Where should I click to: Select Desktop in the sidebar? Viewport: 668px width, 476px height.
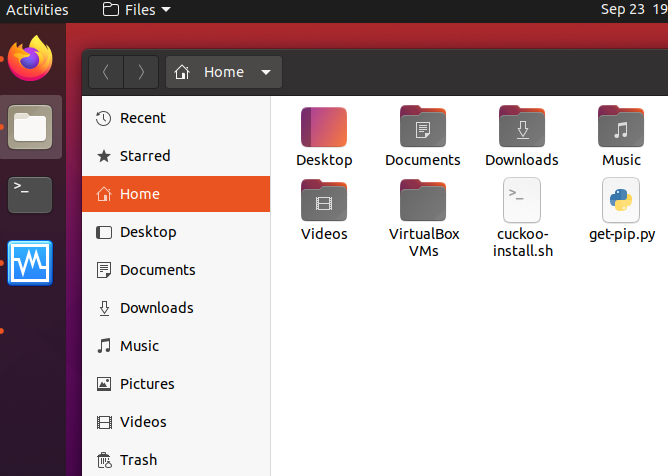[176, 232]
